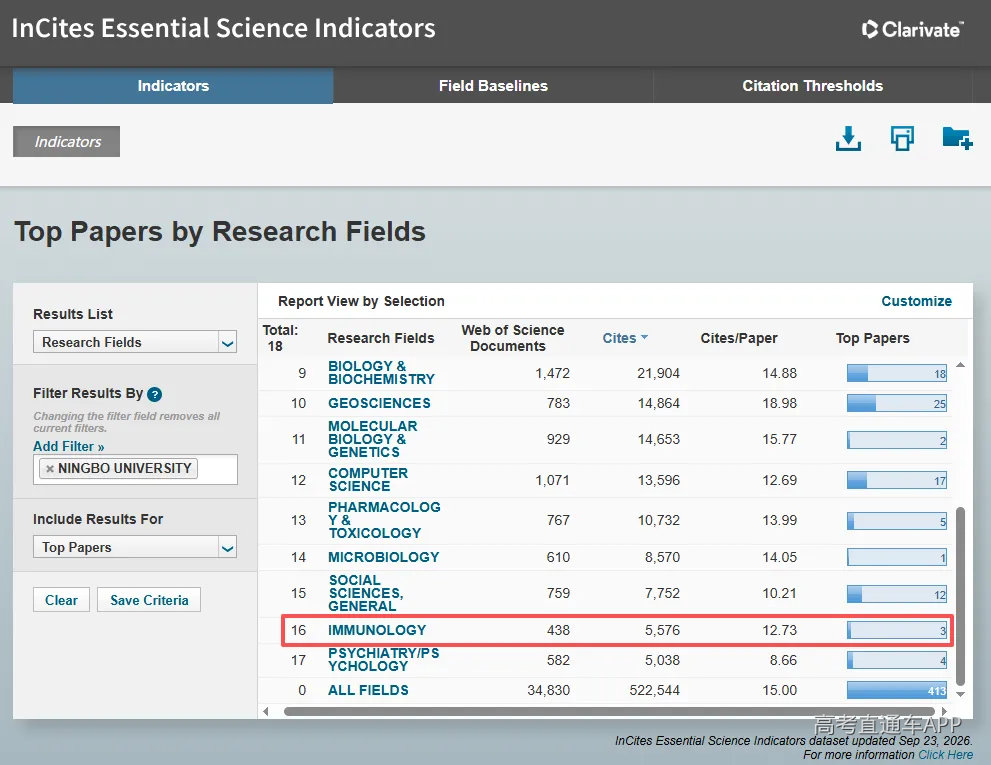991x765 pixels.
Task: Switch to the Indicators tab
Action: (173, 86)
